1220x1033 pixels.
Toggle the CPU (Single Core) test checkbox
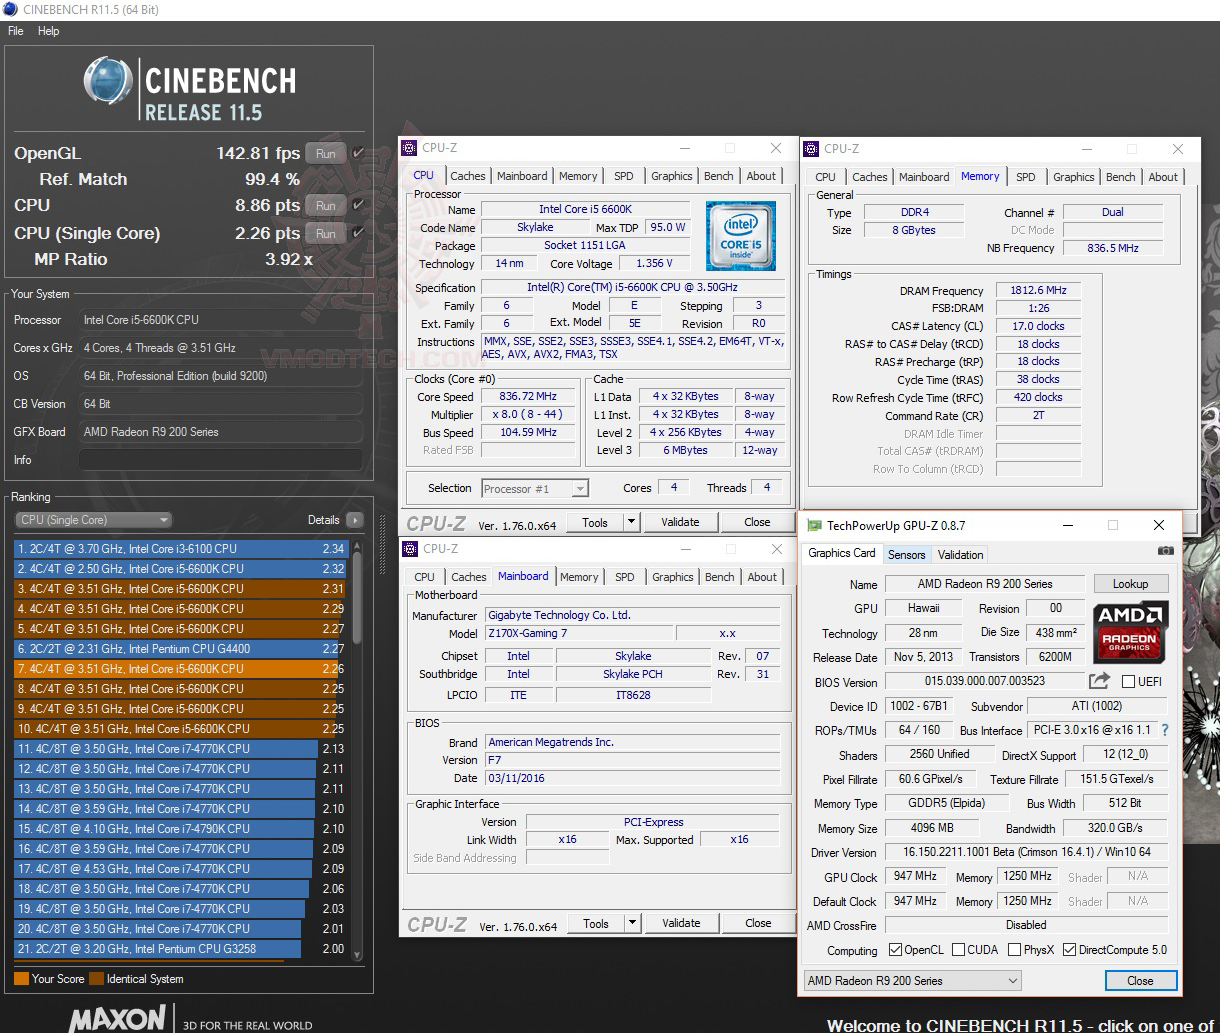[x=358, y=233]
